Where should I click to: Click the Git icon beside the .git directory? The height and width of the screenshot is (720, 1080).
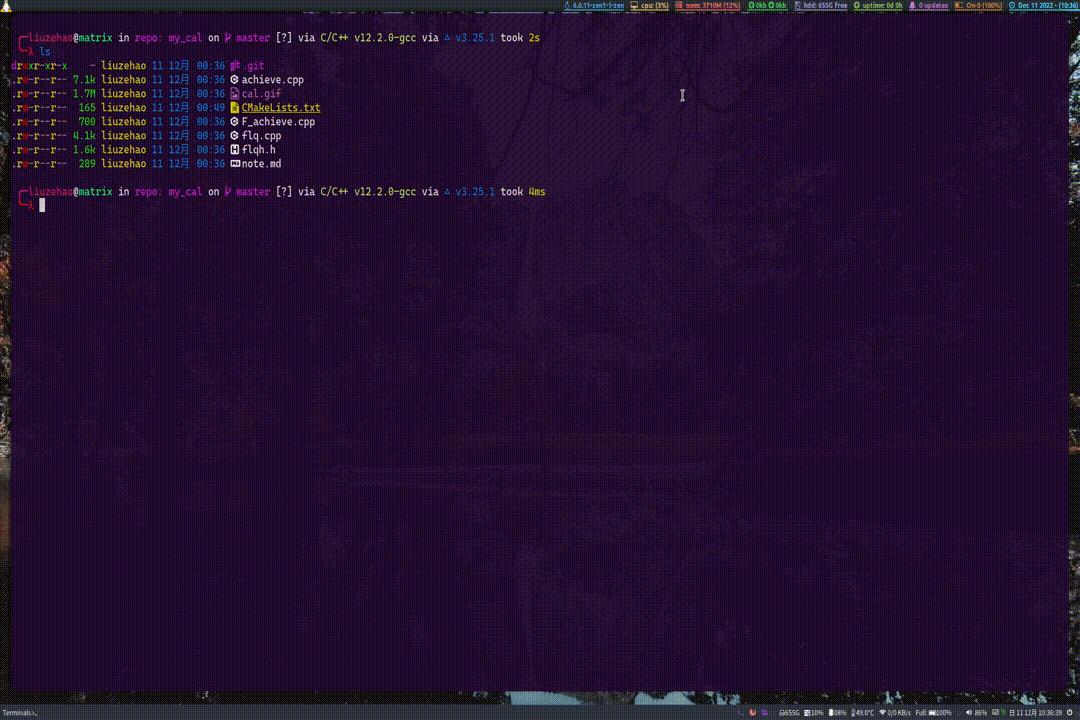coord(234,65)
